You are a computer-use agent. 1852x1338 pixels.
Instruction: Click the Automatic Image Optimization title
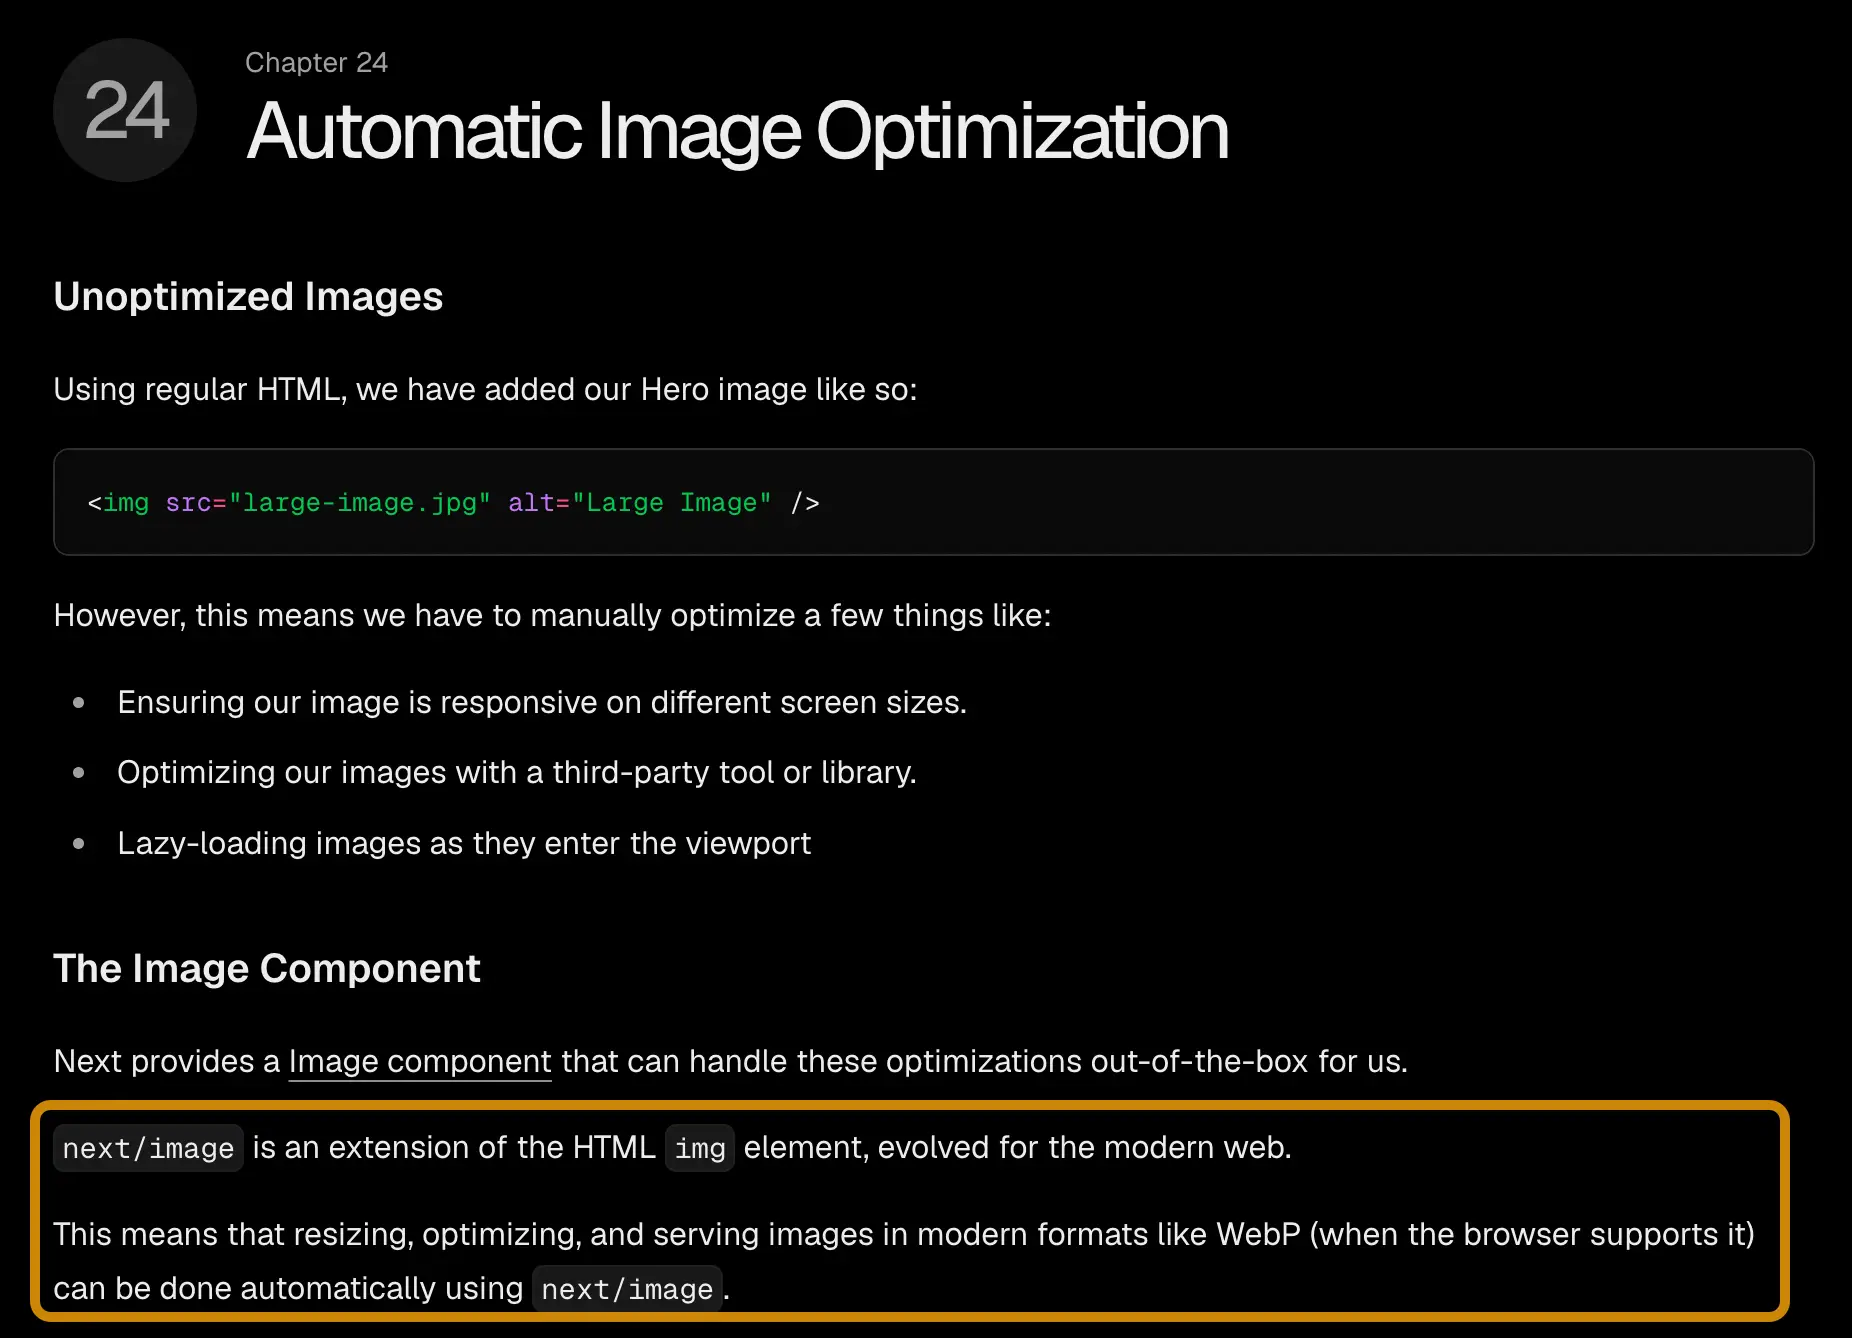(x=737, y=131)
